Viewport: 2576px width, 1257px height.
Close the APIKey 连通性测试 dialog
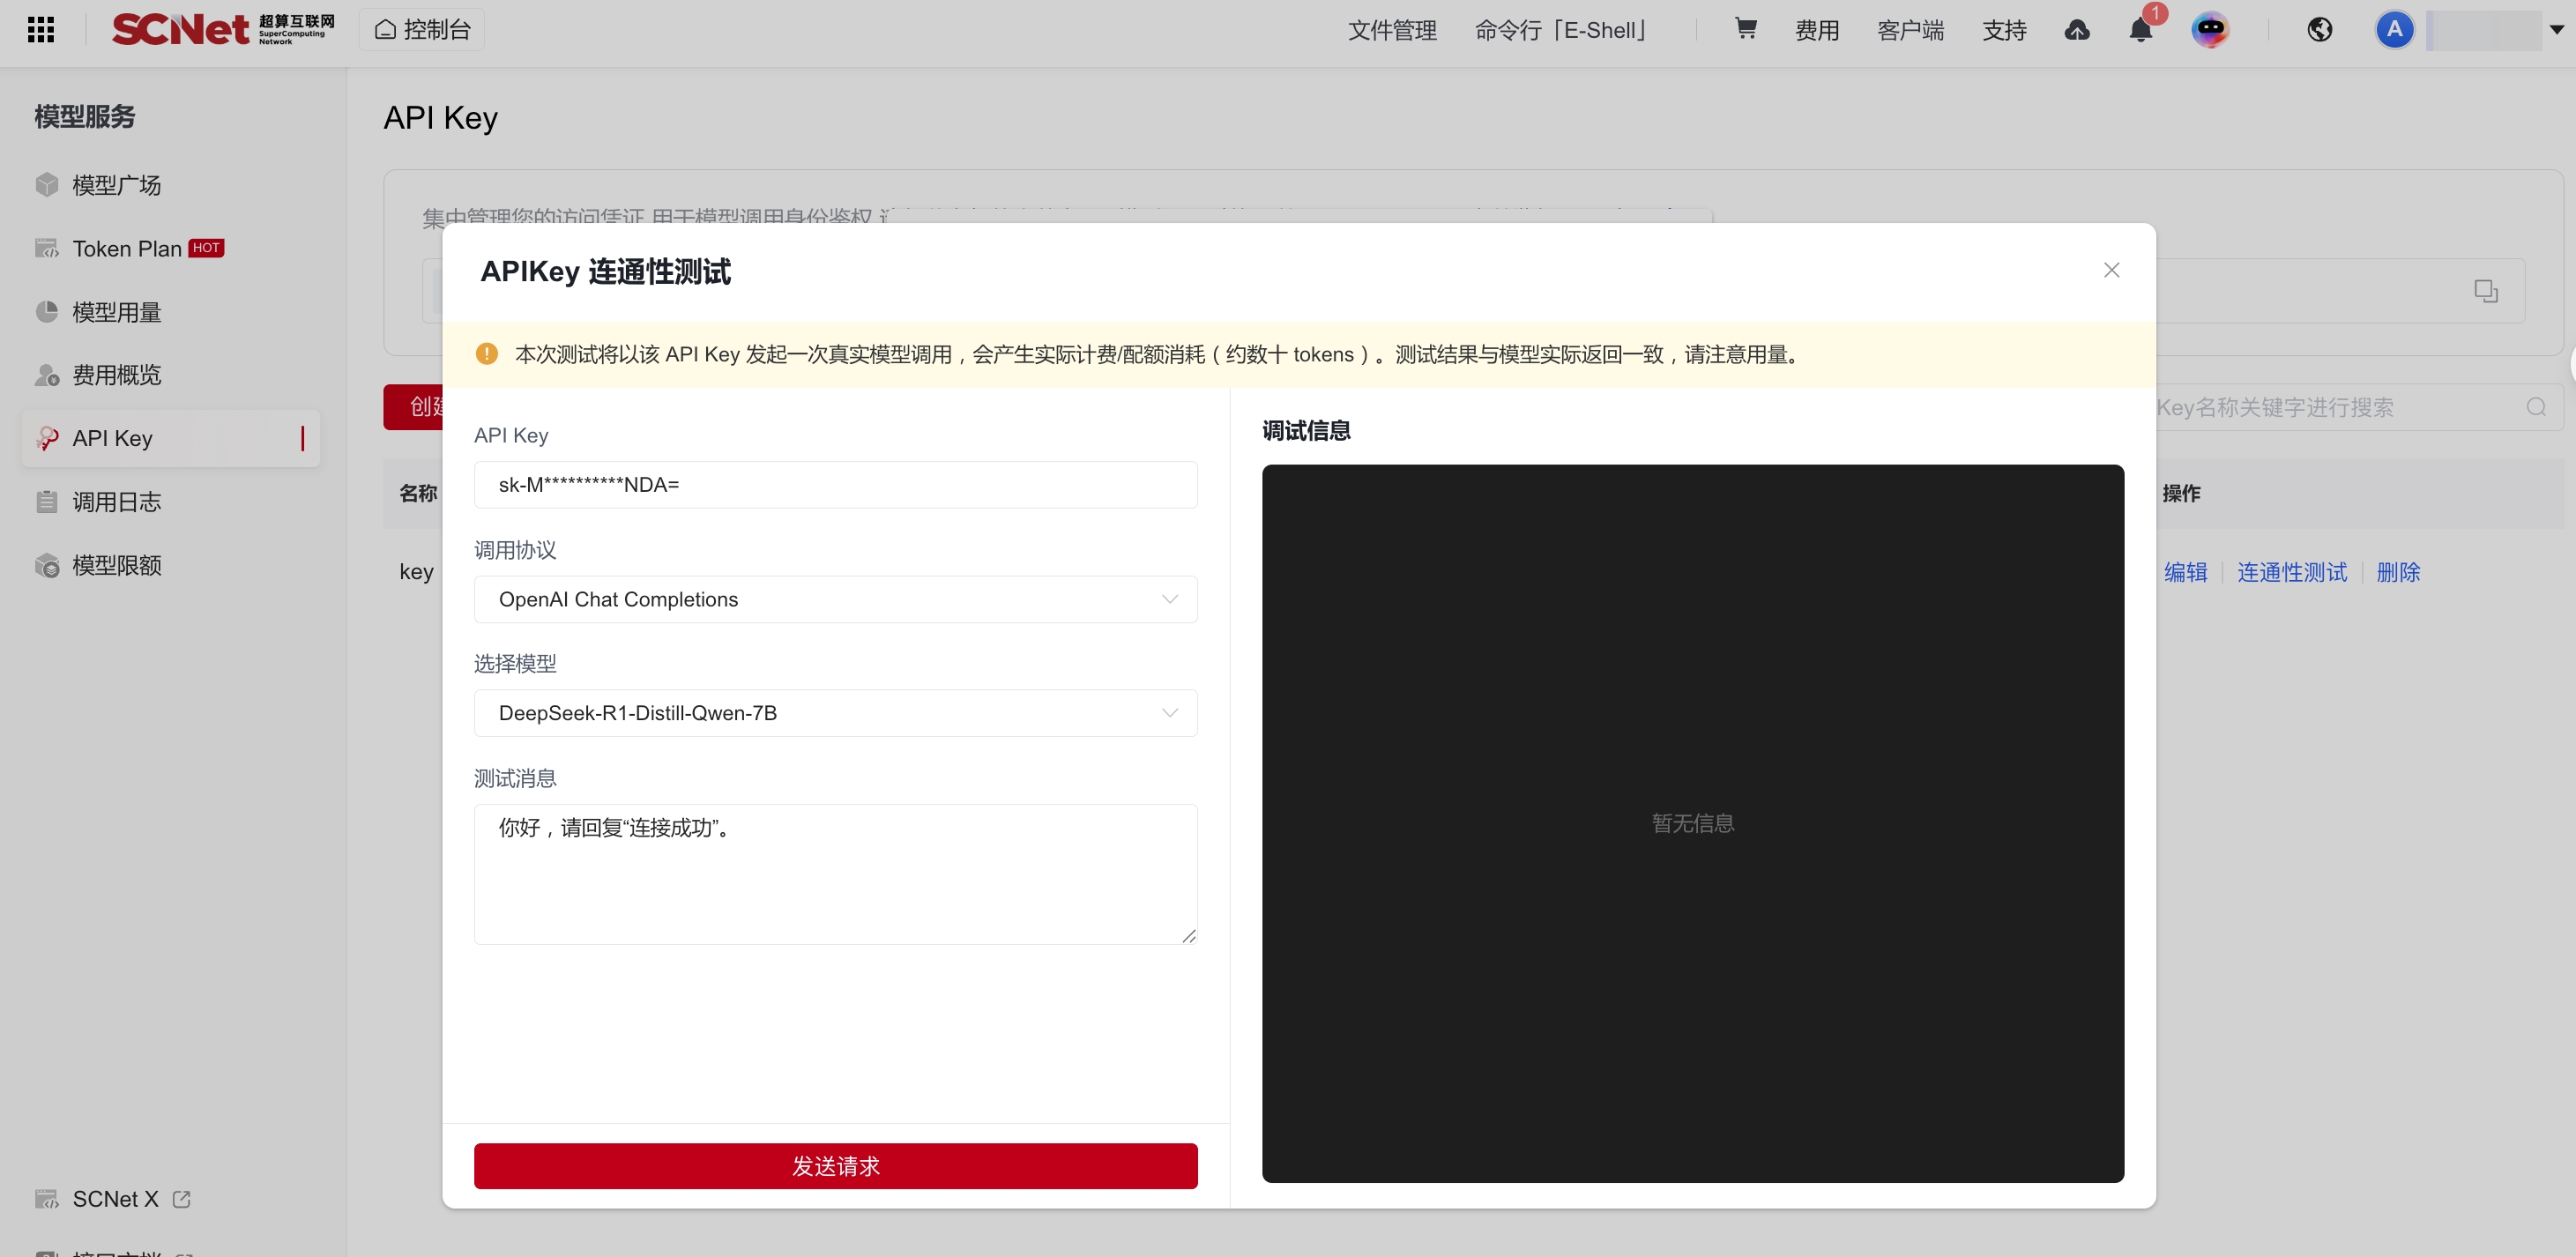(x=2111, y=270)
